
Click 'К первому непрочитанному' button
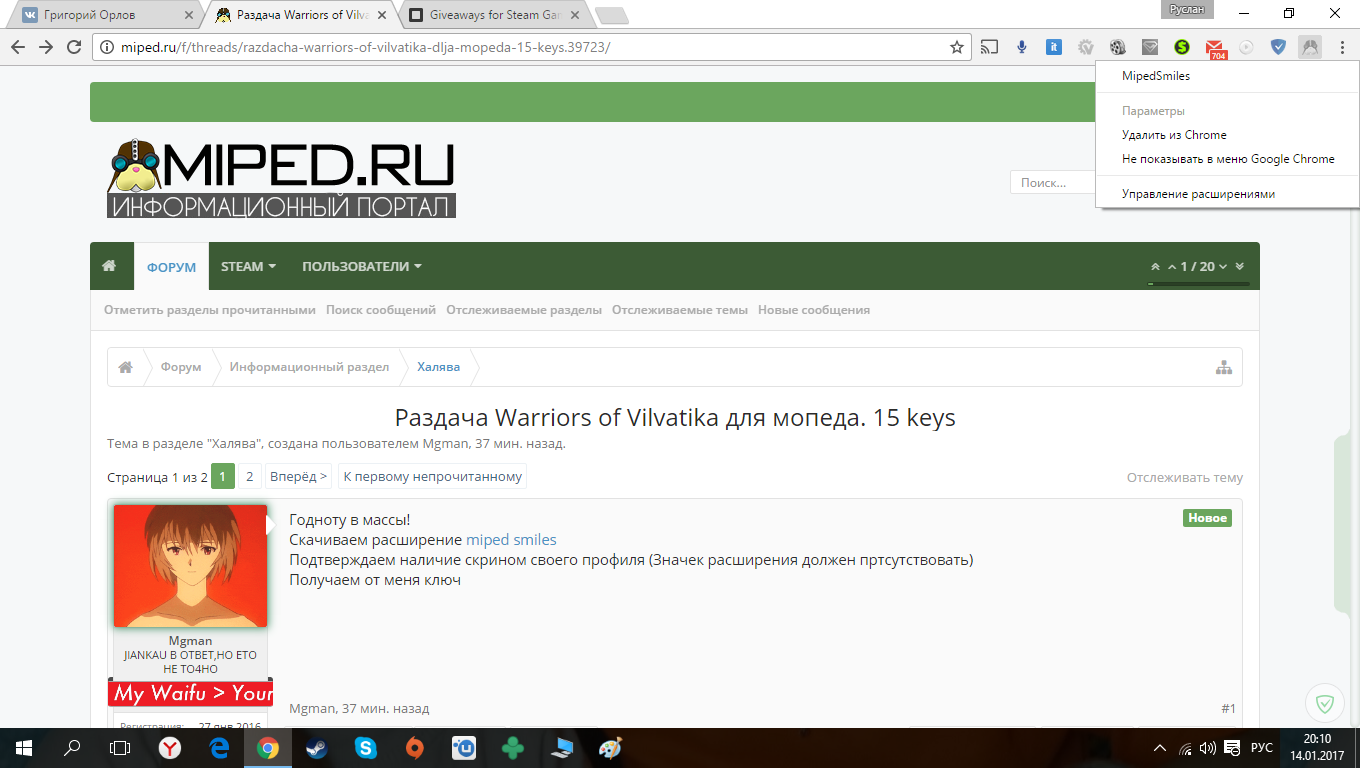(x=432, y=477)
